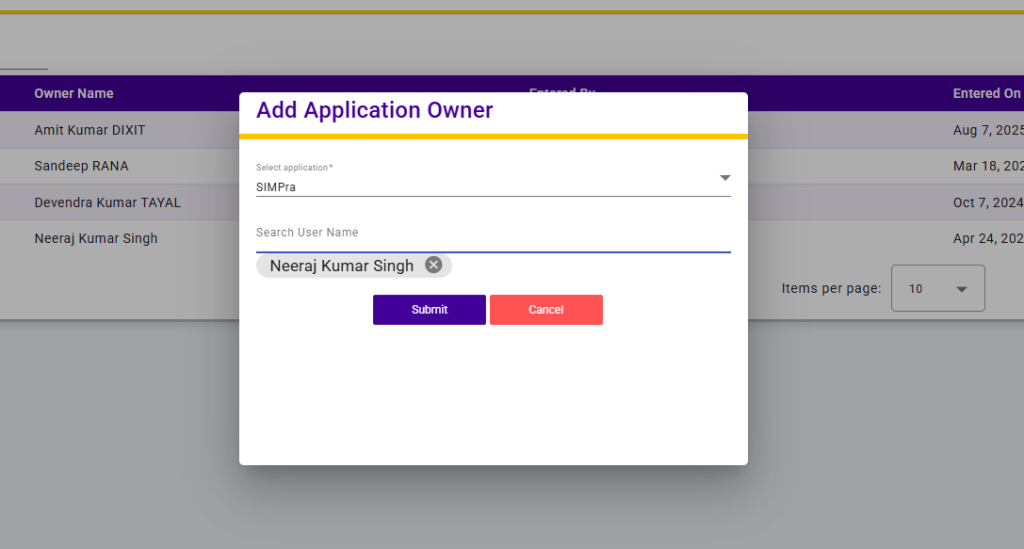Select the Amit Kumar DIXIT table row
The width and height of the screenshot is (1024, 549).
(90, 131)
